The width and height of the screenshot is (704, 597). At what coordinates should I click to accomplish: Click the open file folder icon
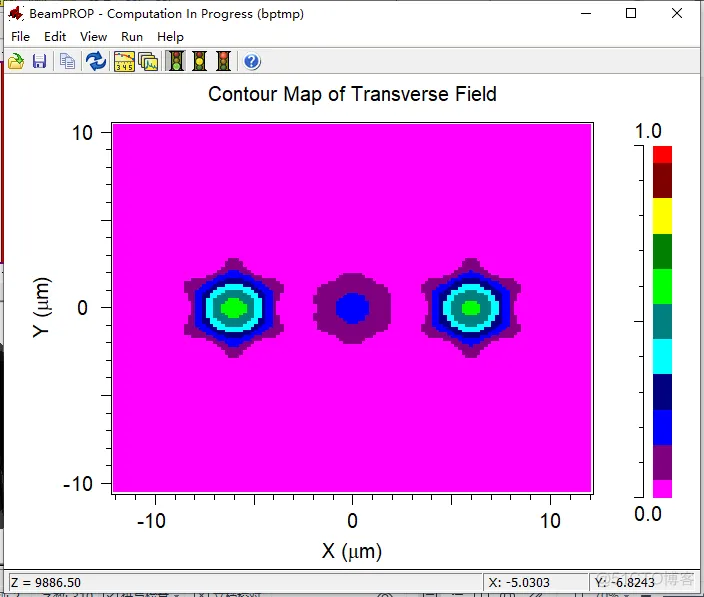16,62
